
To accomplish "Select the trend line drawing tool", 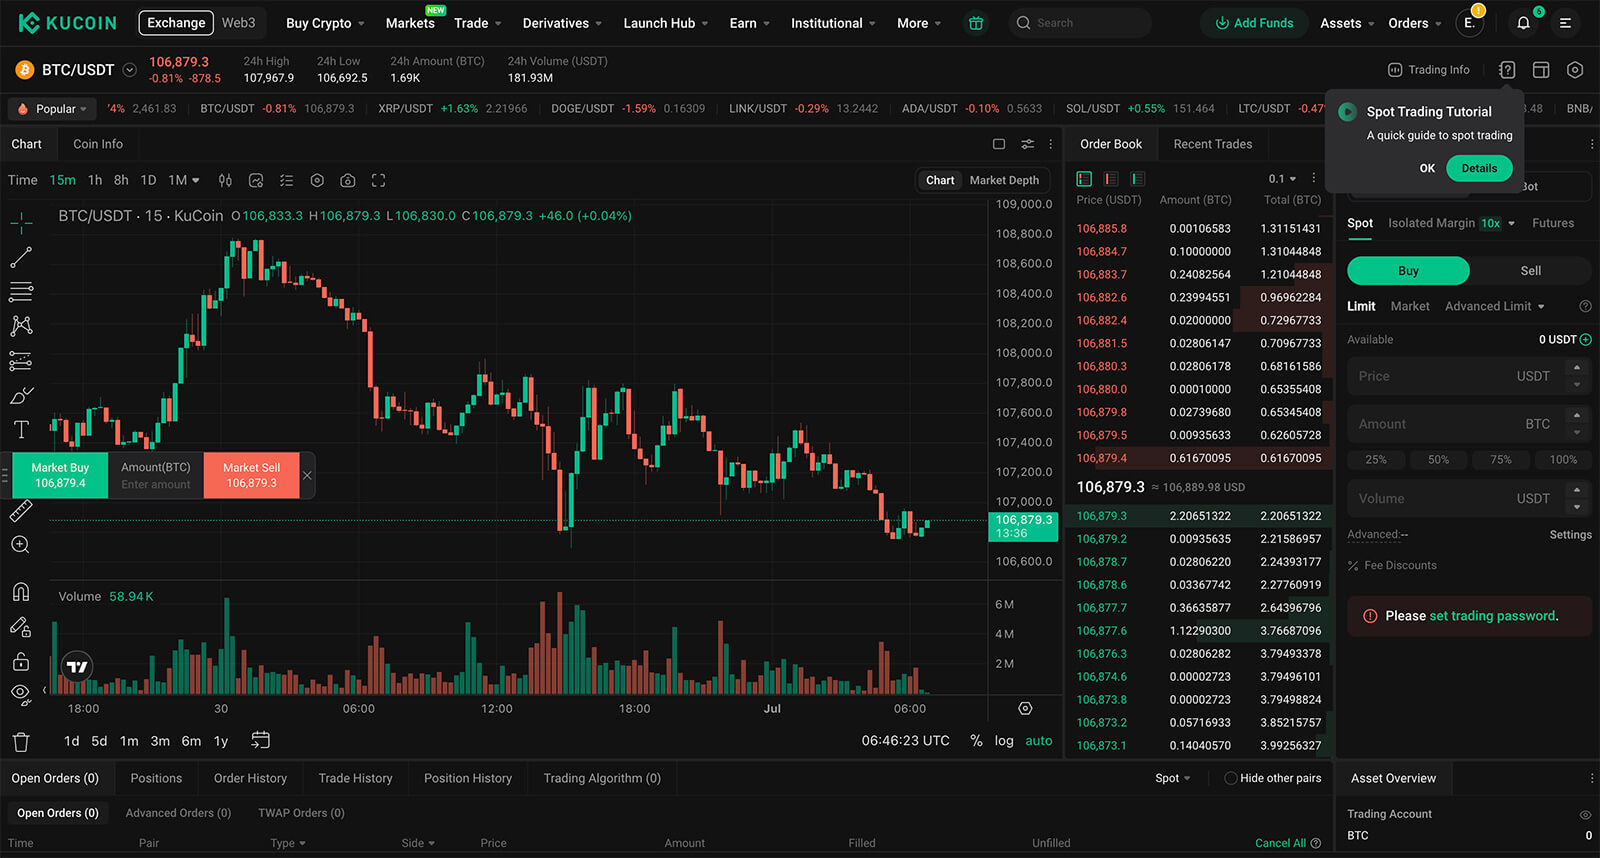I will coord(21,258).
